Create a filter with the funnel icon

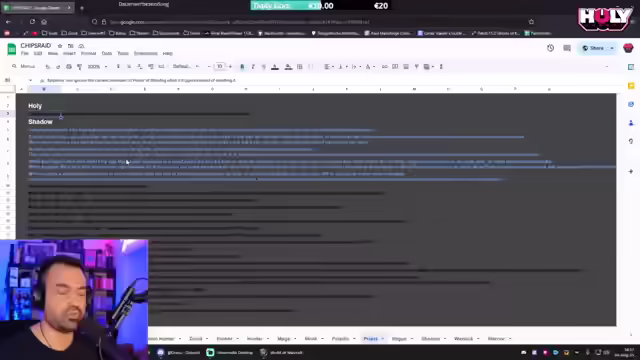pos(416,67)
